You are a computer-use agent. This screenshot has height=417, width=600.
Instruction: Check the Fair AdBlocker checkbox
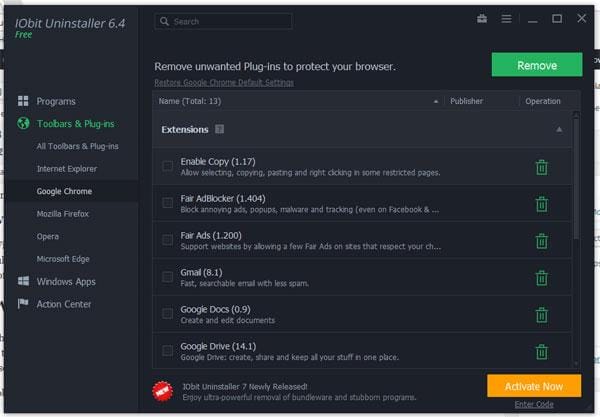coord(168,203)
